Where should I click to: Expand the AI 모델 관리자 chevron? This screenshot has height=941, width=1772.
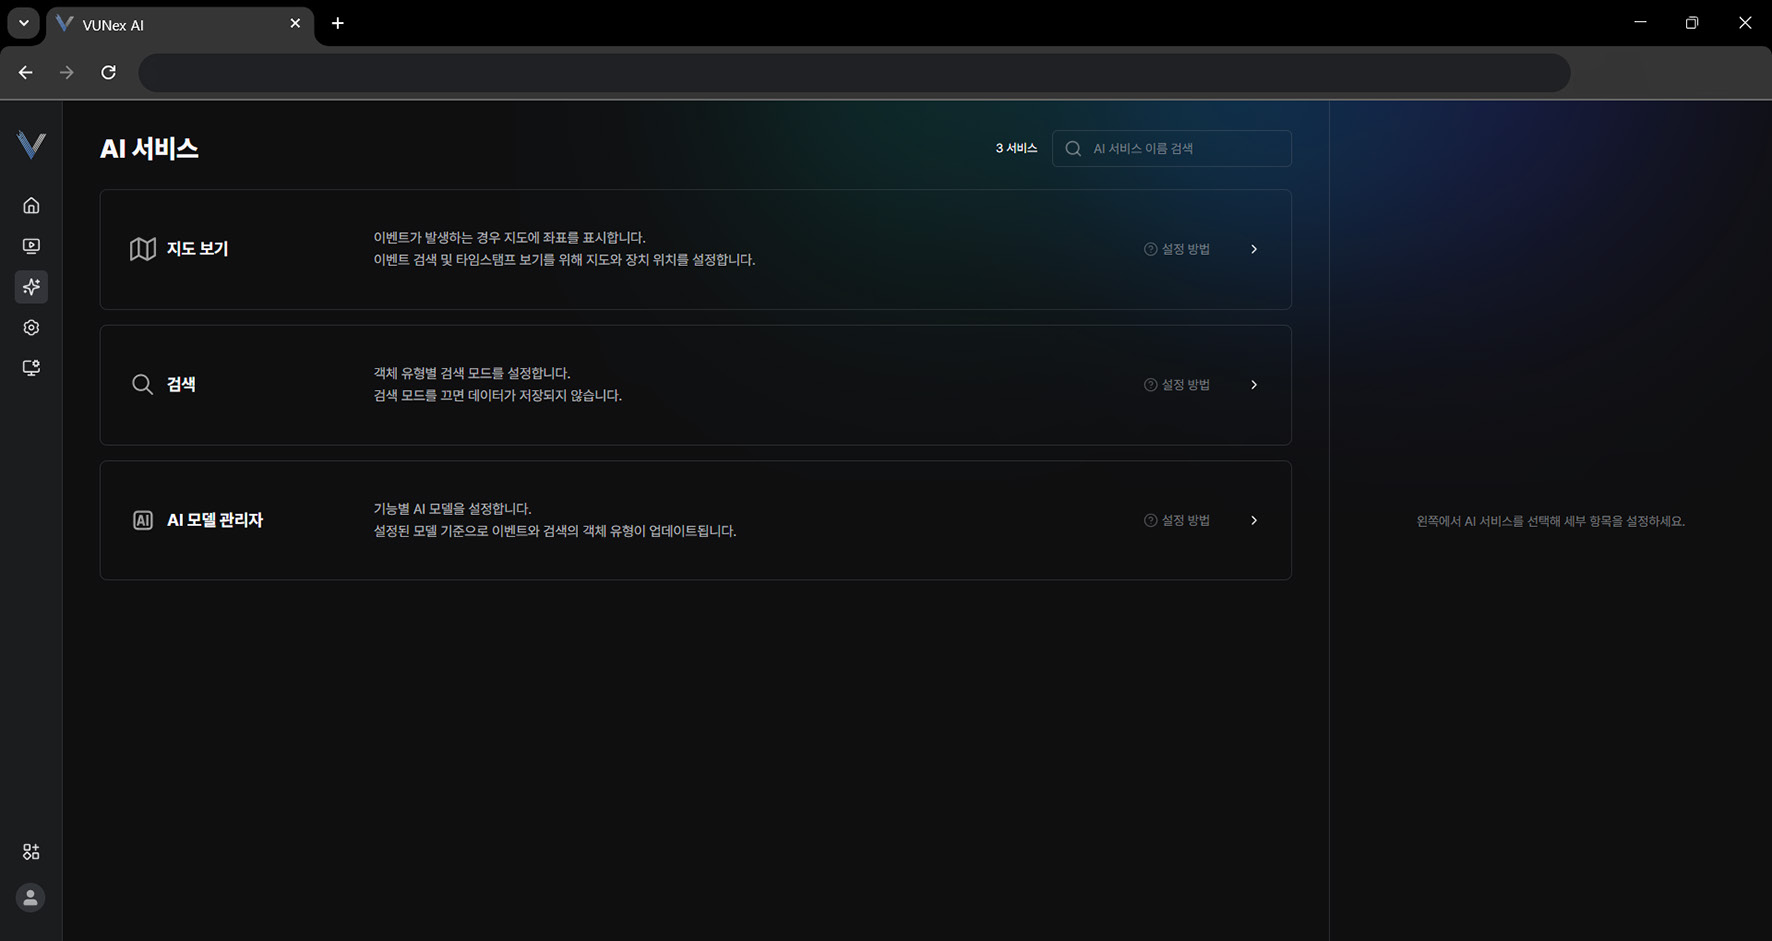[1254, 520]
